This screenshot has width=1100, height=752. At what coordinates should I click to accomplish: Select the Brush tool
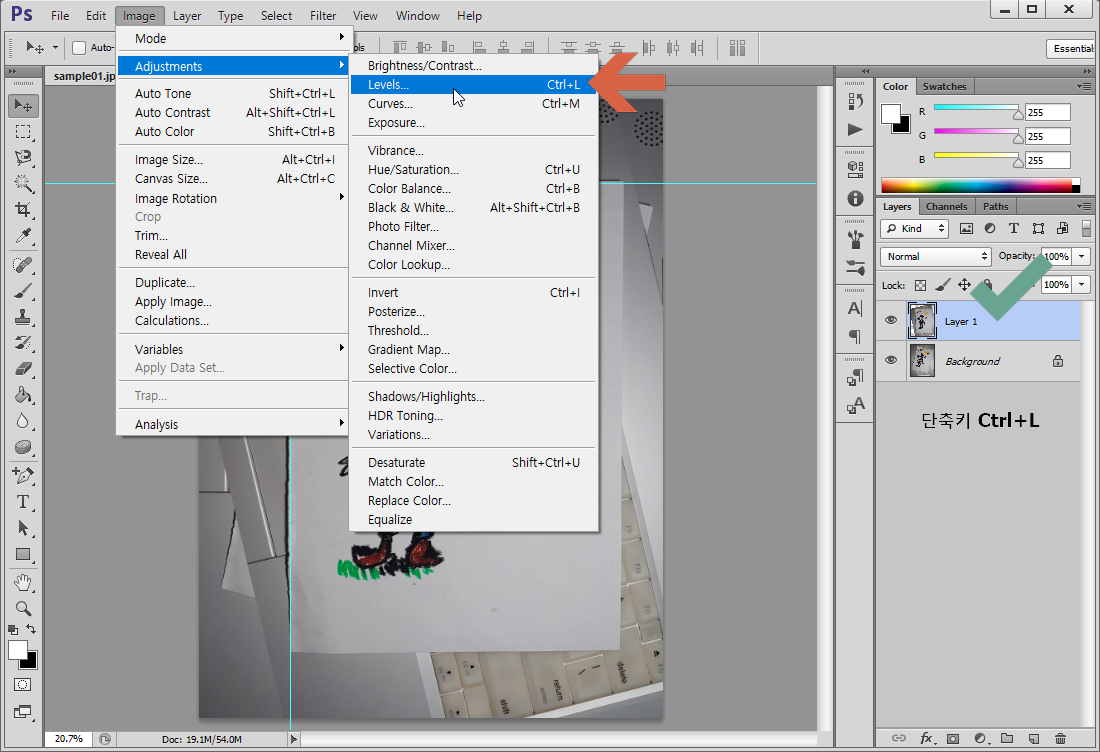(23, 291)
